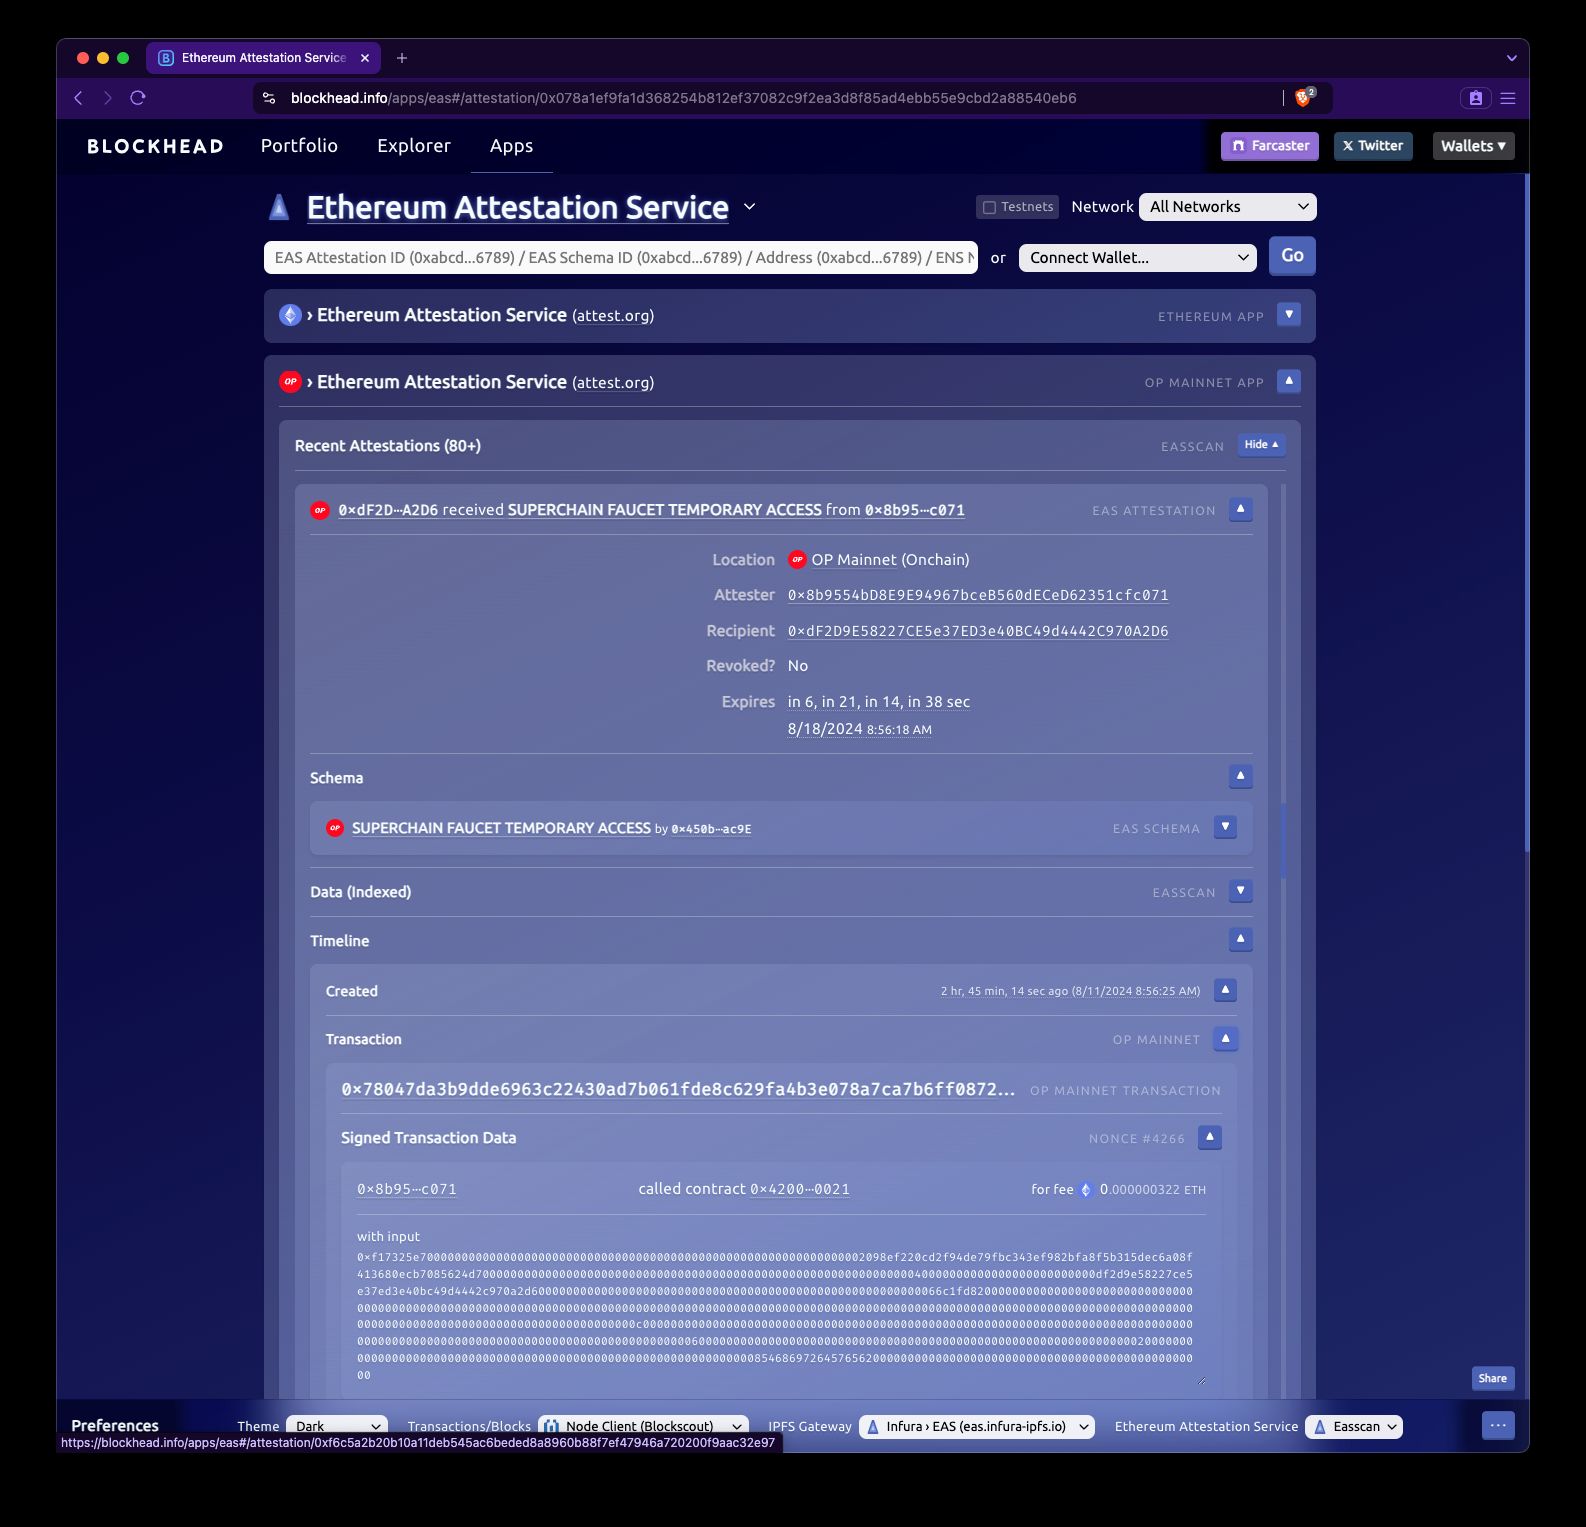Open the Connect Wallet dropdown
Screen dimensions: 1586x1527
pyautogui.click(x=1137, y=258)
